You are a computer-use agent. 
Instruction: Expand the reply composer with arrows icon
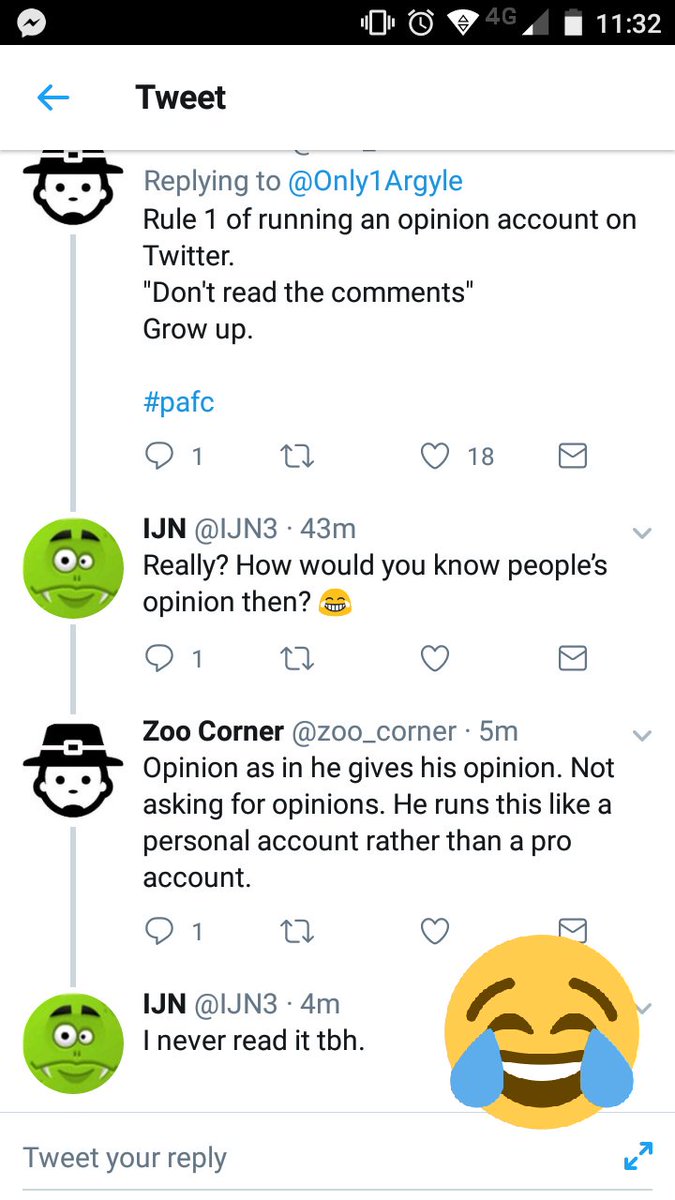(x=638, y=1156)
